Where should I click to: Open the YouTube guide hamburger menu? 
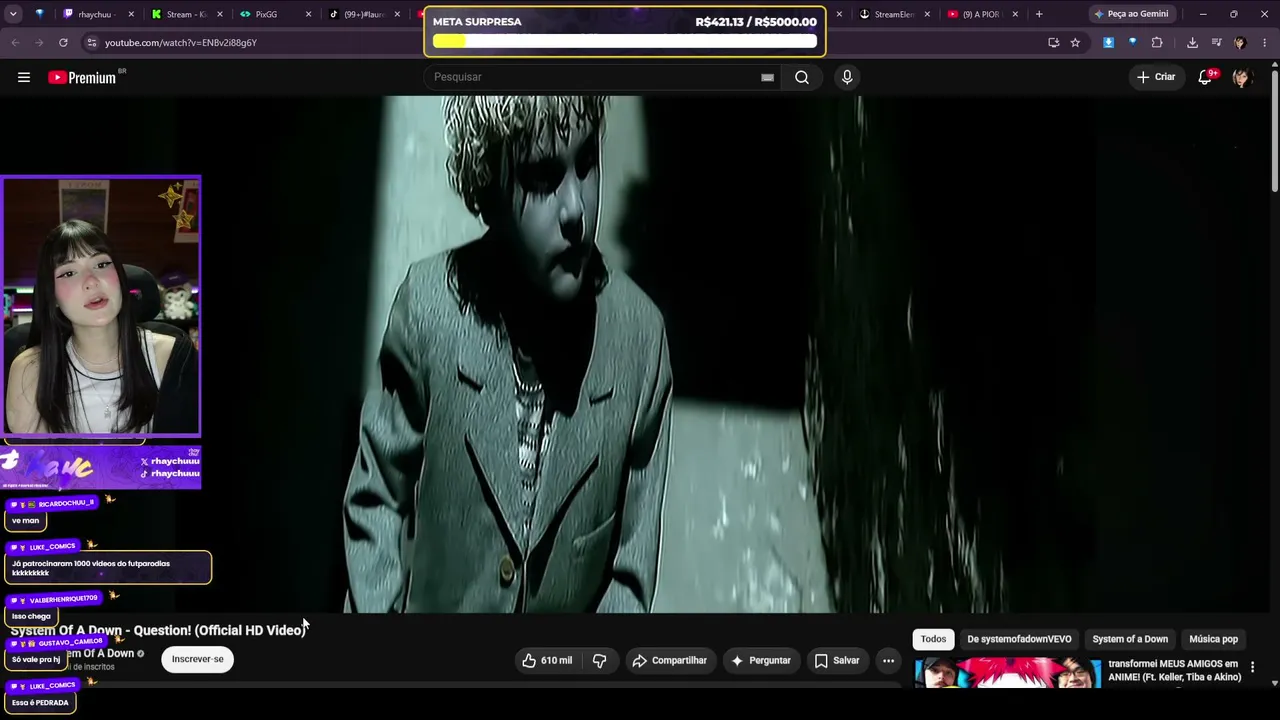point(24,77)
